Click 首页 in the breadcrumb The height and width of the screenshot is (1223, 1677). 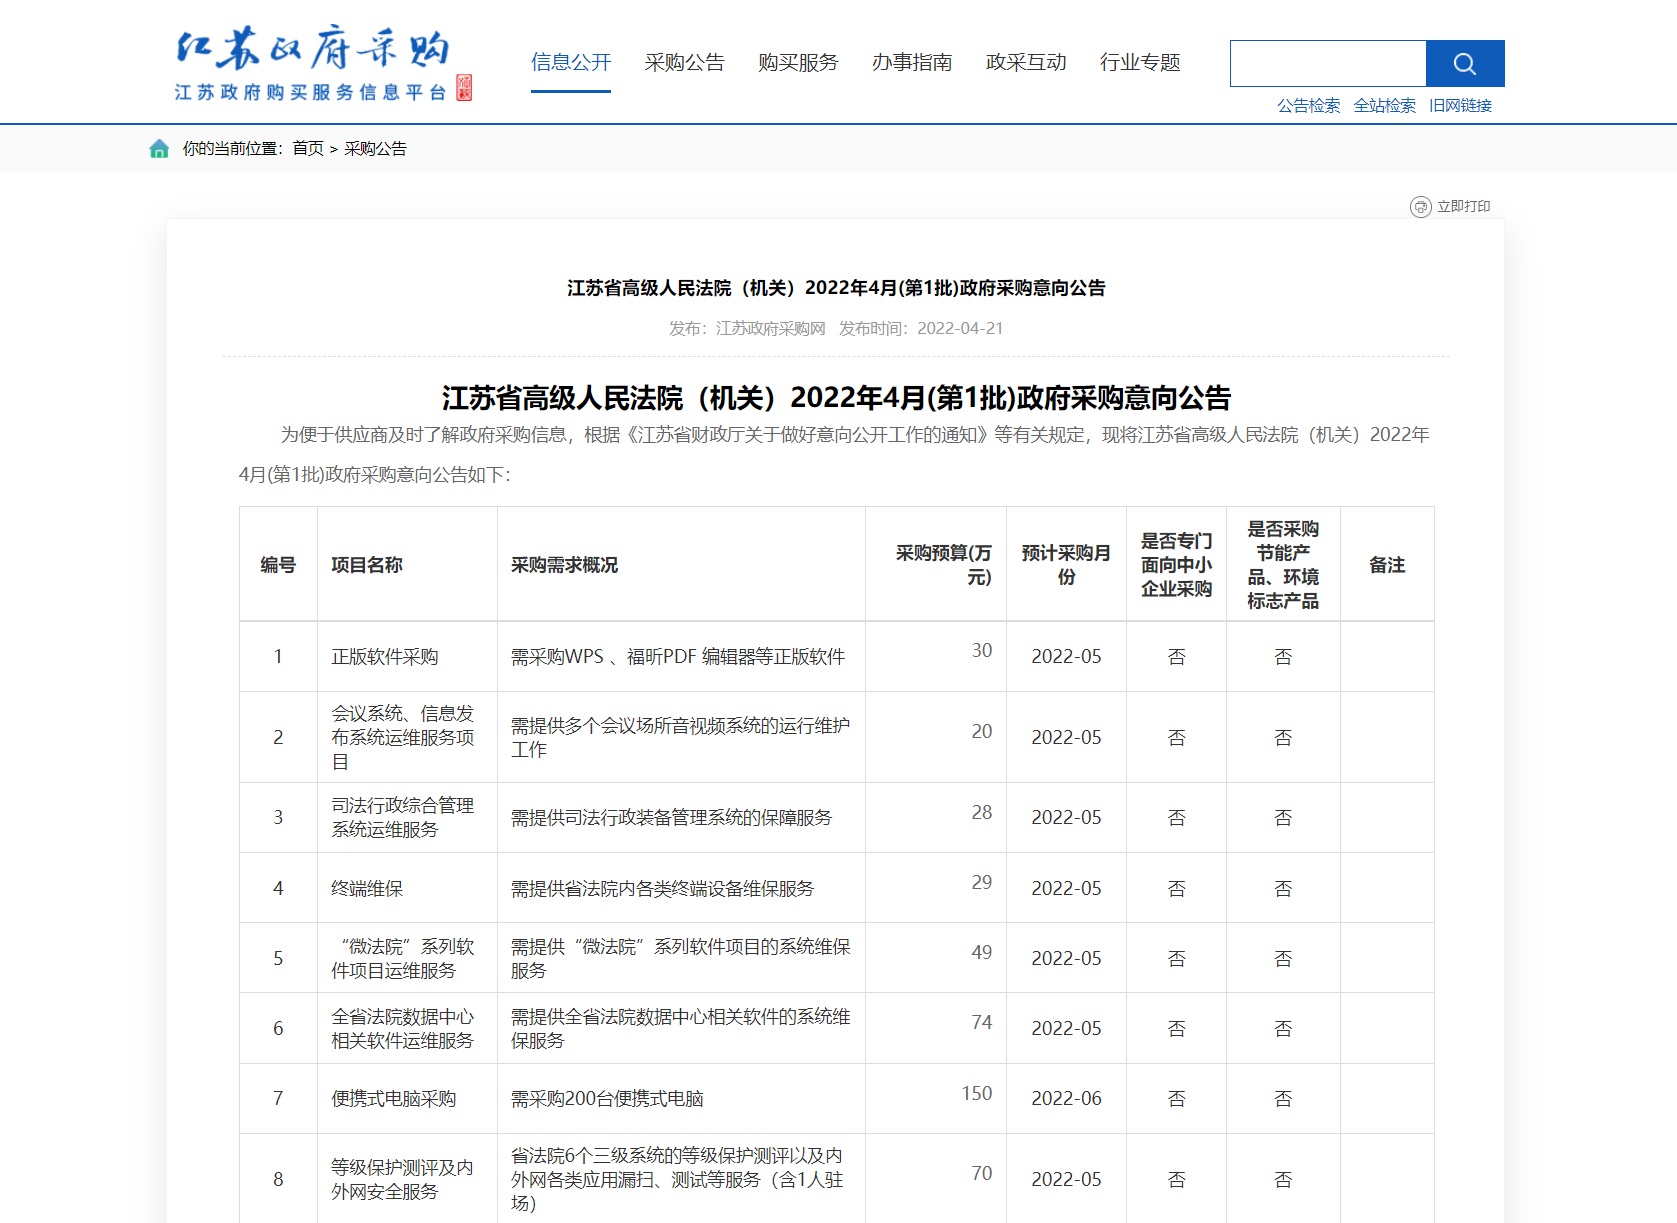[308, 149]
